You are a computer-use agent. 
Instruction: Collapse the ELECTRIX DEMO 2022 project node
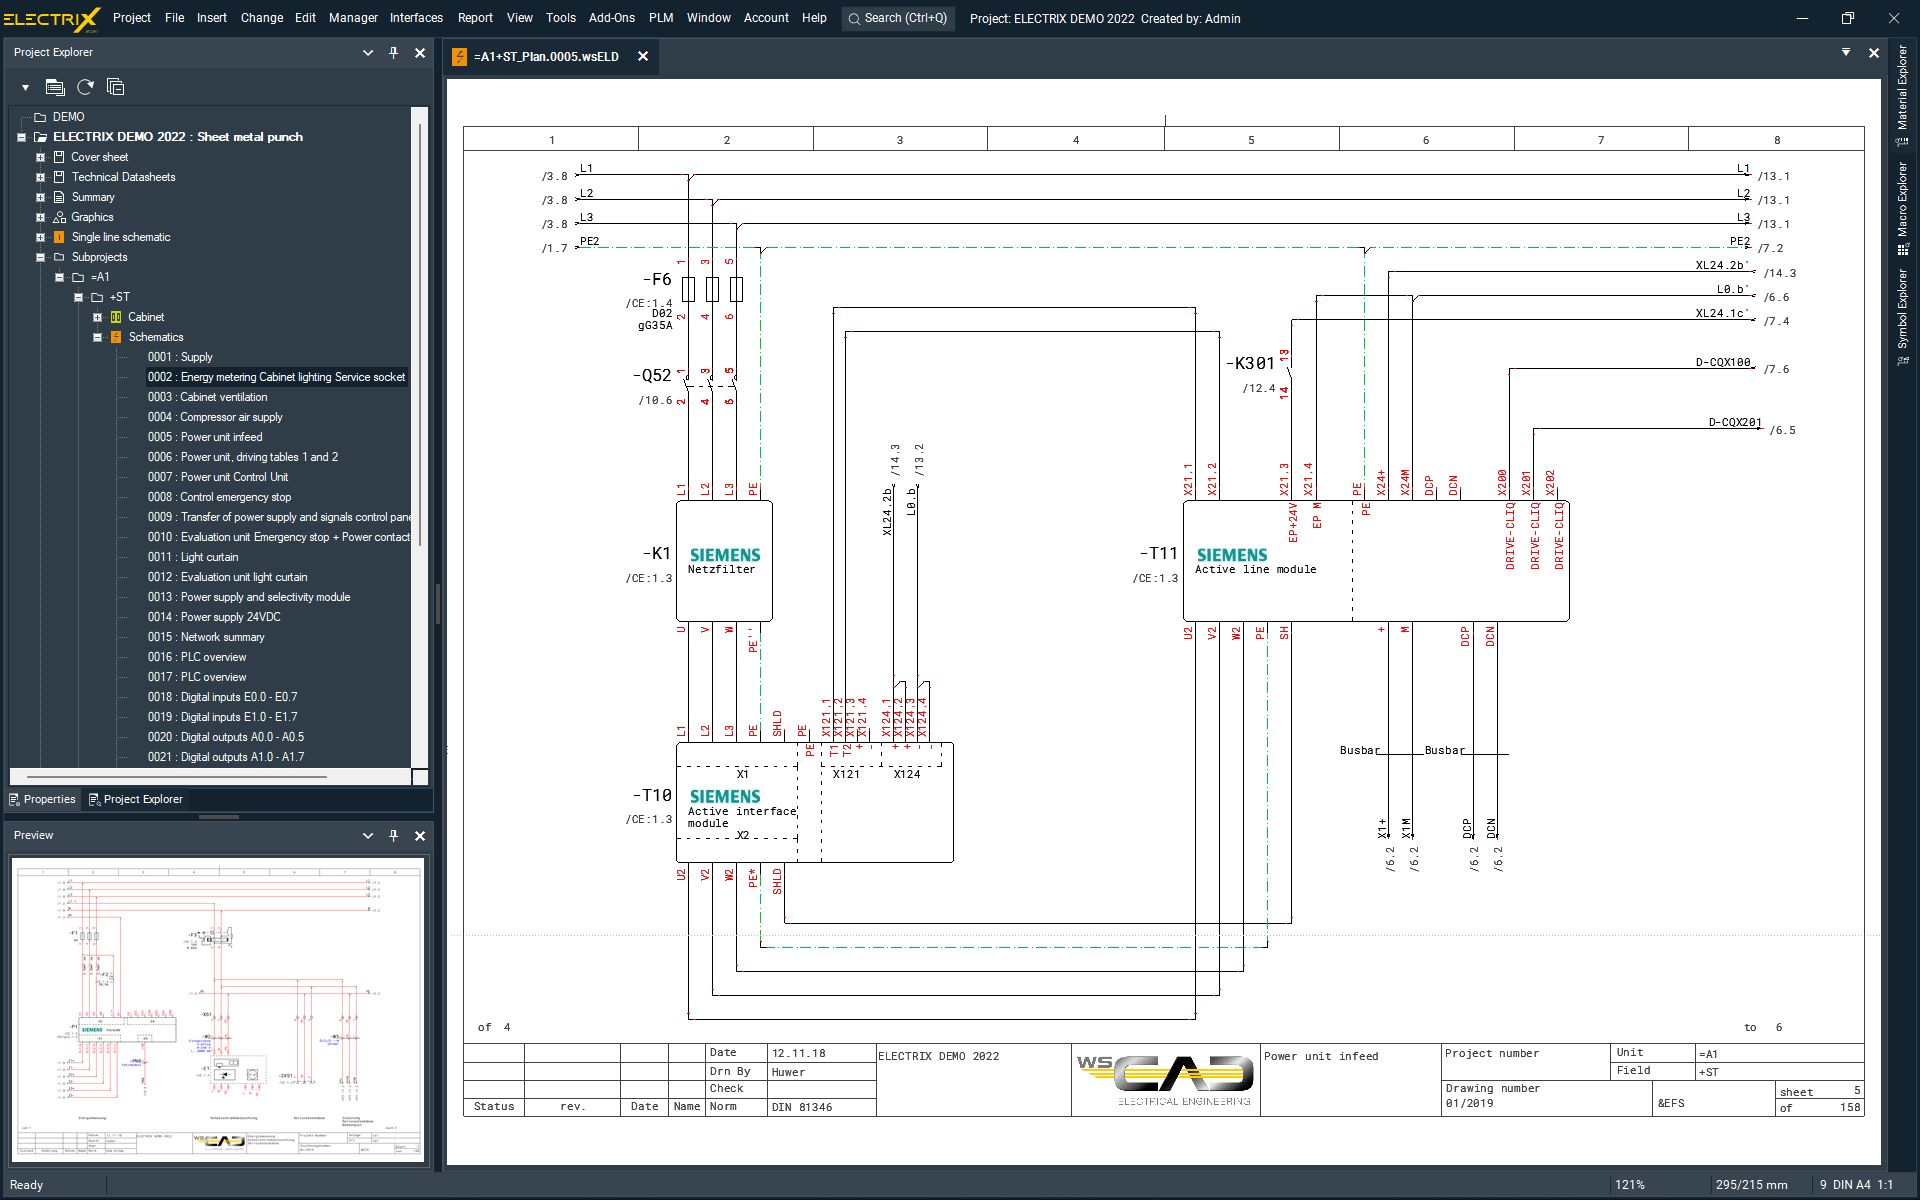(x=19, y=137)
